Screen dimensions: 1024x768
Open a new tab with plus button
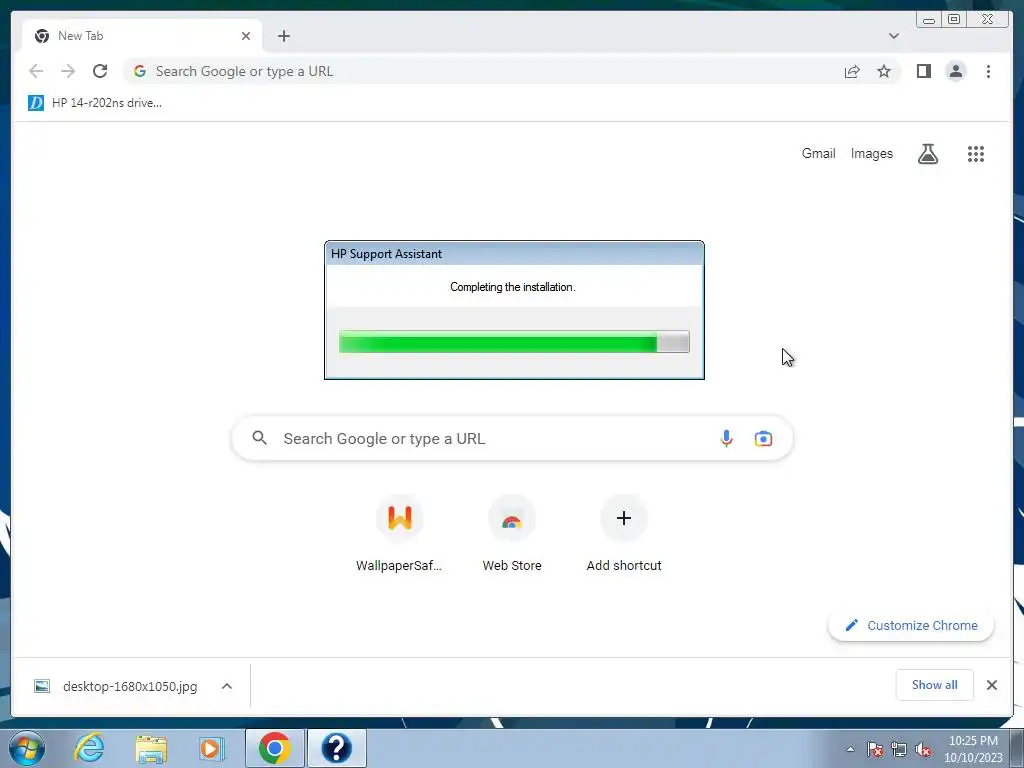[283, 36]
